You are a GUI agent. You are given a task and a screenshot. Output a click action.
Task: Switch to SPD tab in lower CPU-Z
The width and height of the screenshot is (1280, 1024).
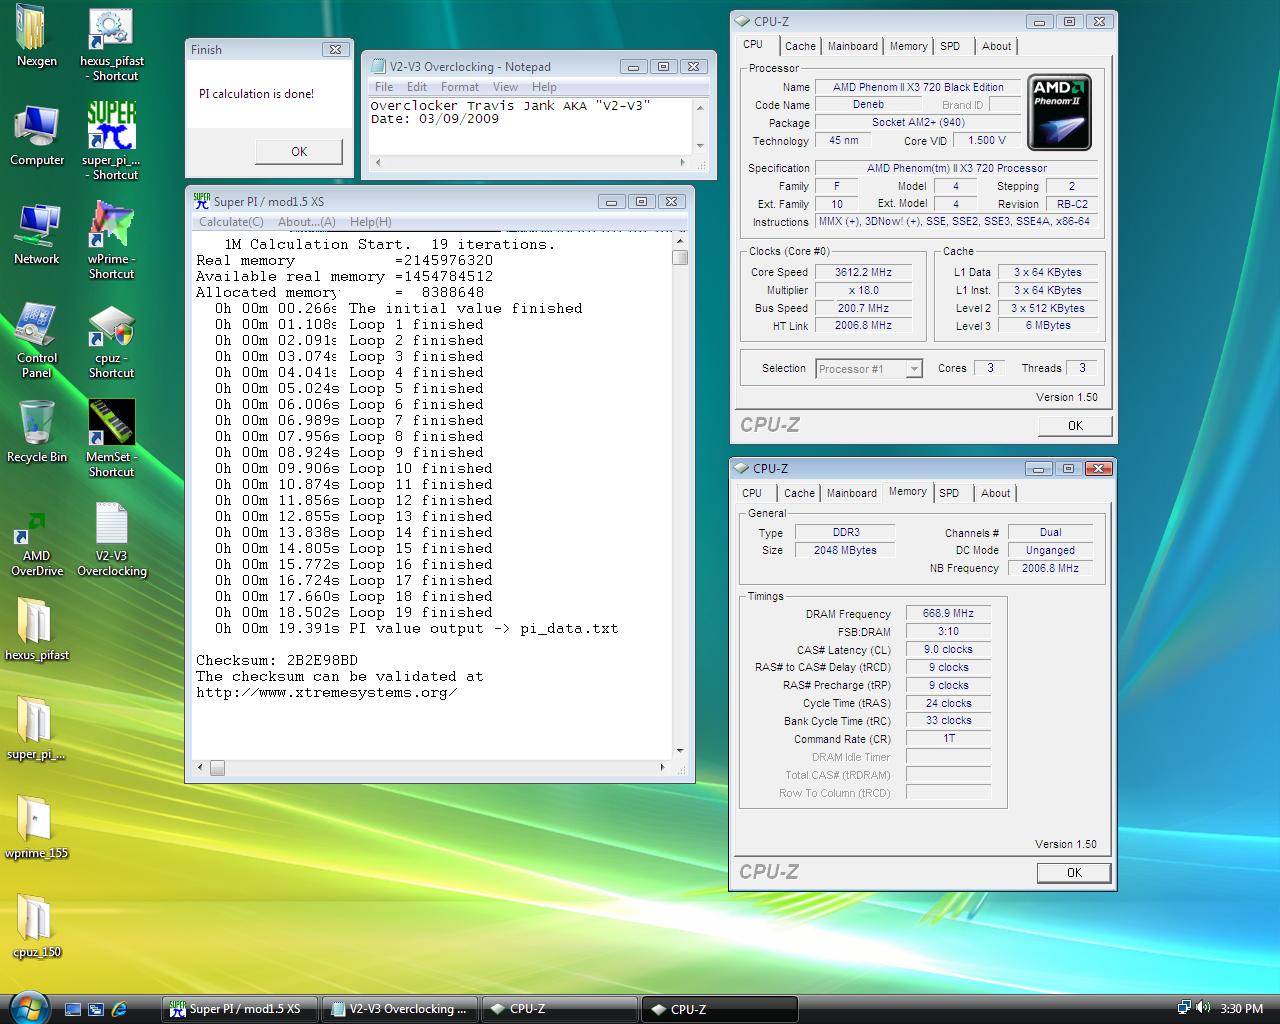pos(949,493)
